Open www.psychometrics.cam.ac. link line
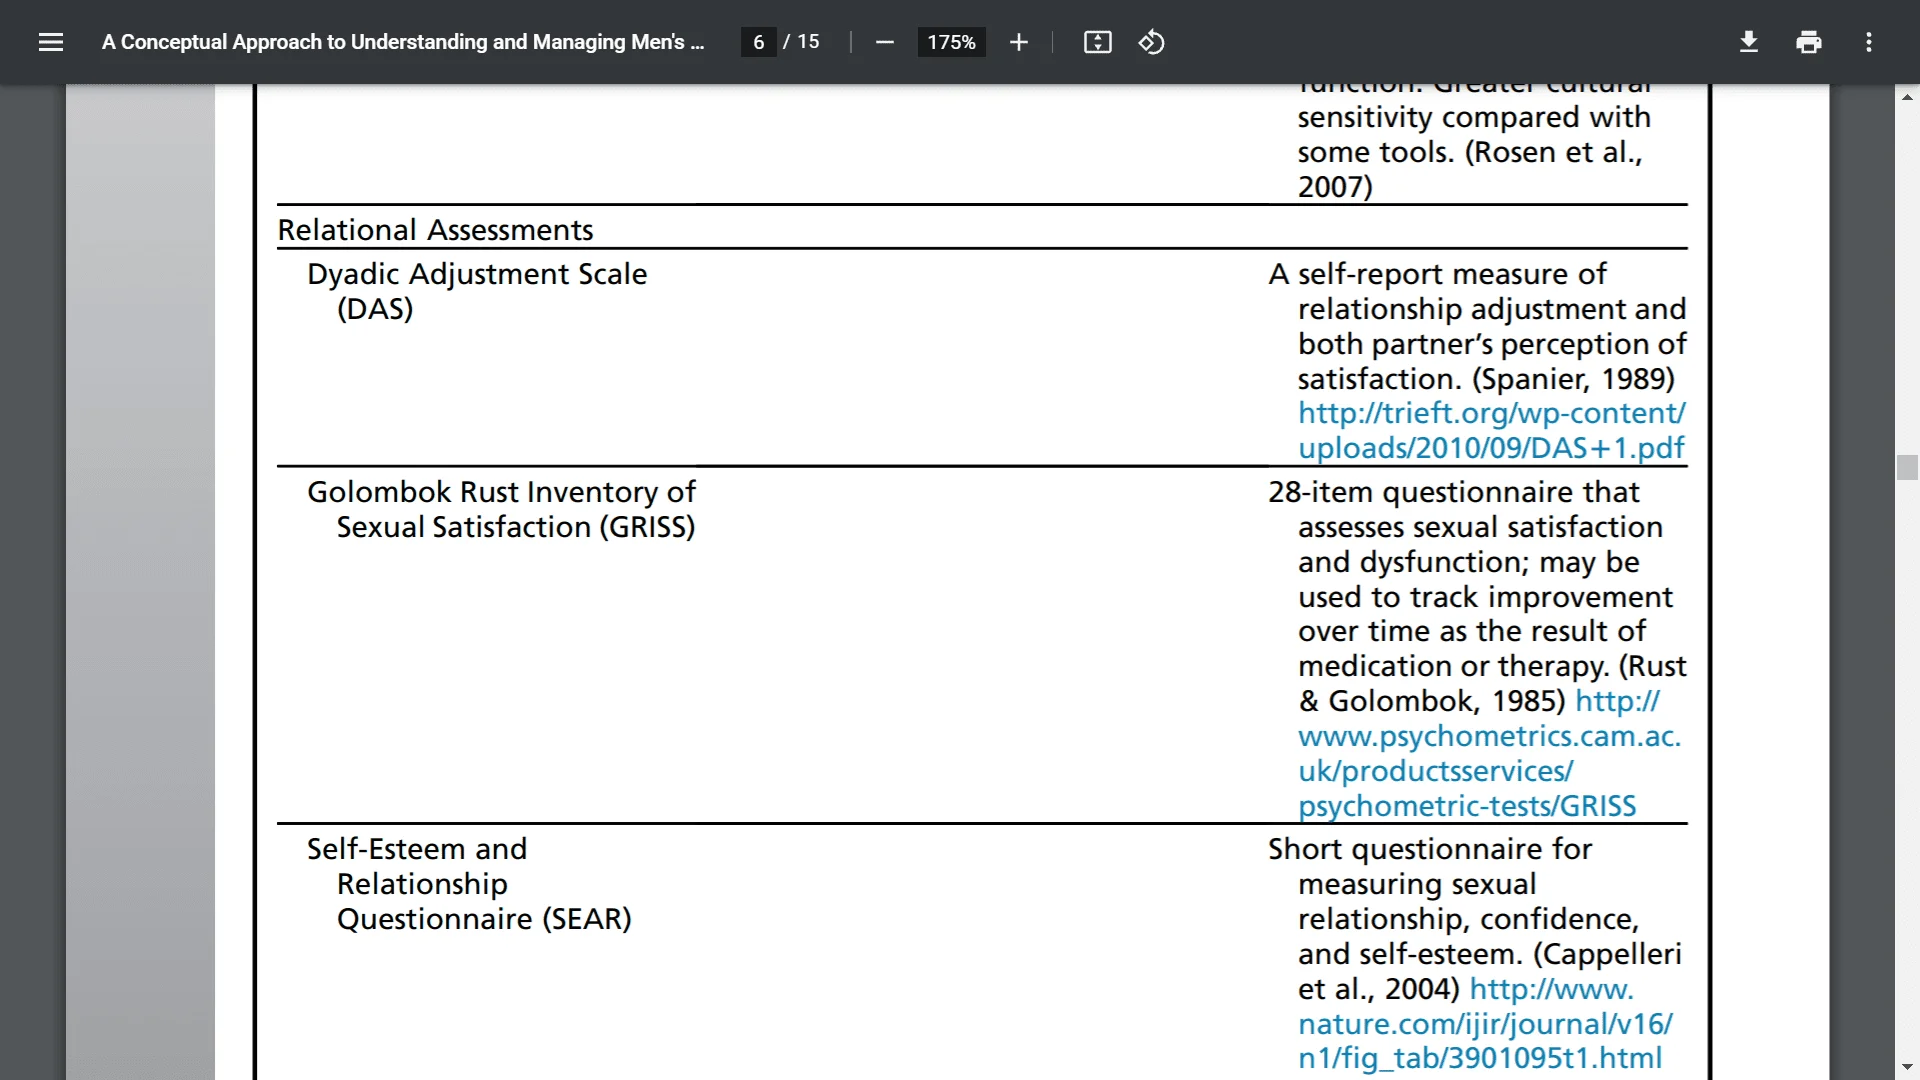Screen dimensions: 1920x1080 pyautogui.click(x=1489, y=736)
